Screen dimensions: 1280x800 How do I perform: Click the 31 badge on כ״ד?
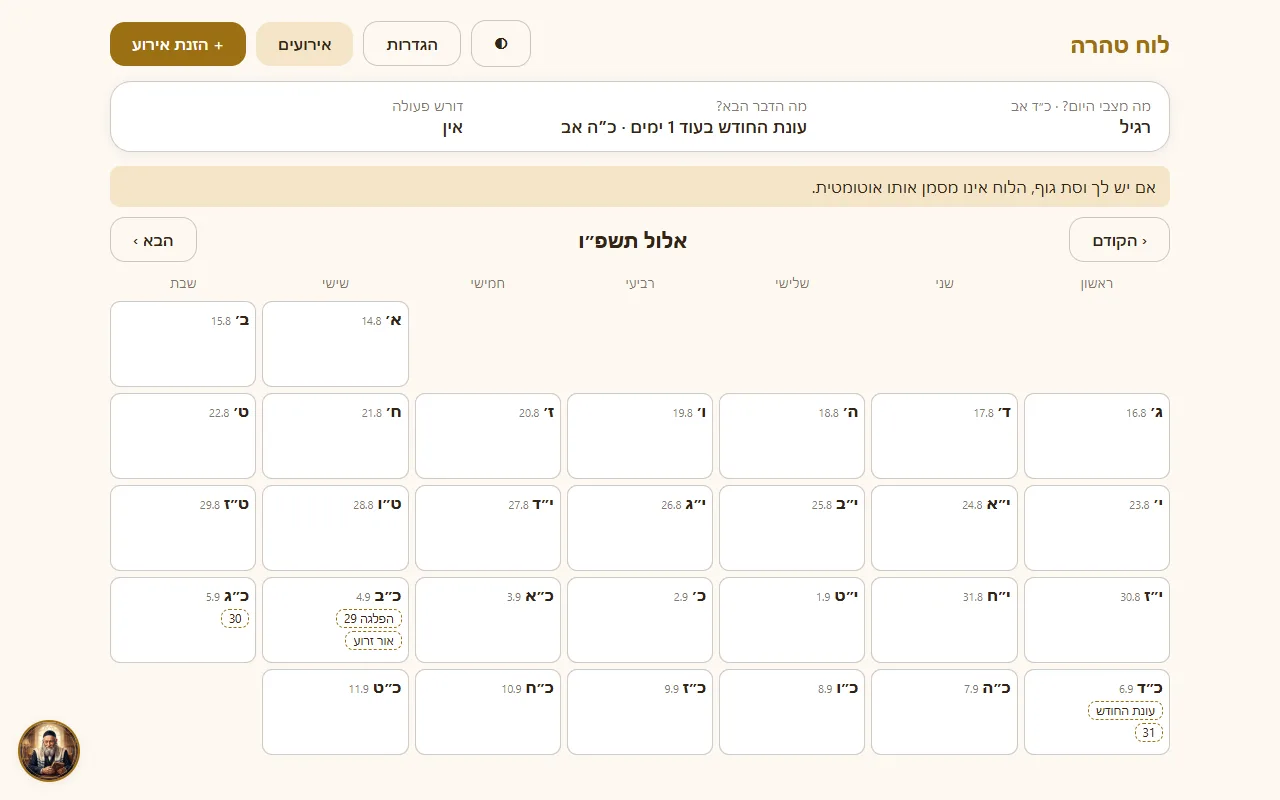[1148, 733]
